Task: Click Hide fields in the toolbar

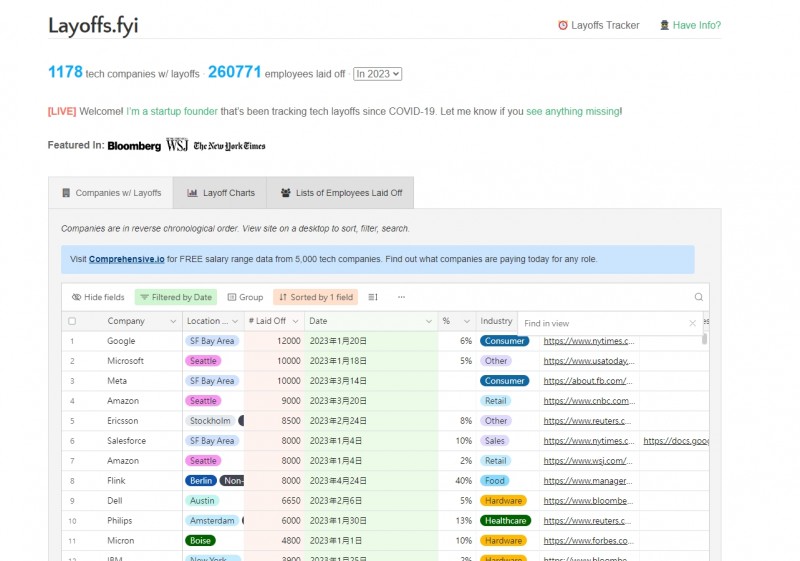Action: pyautogui.click(x=98, y=297)
